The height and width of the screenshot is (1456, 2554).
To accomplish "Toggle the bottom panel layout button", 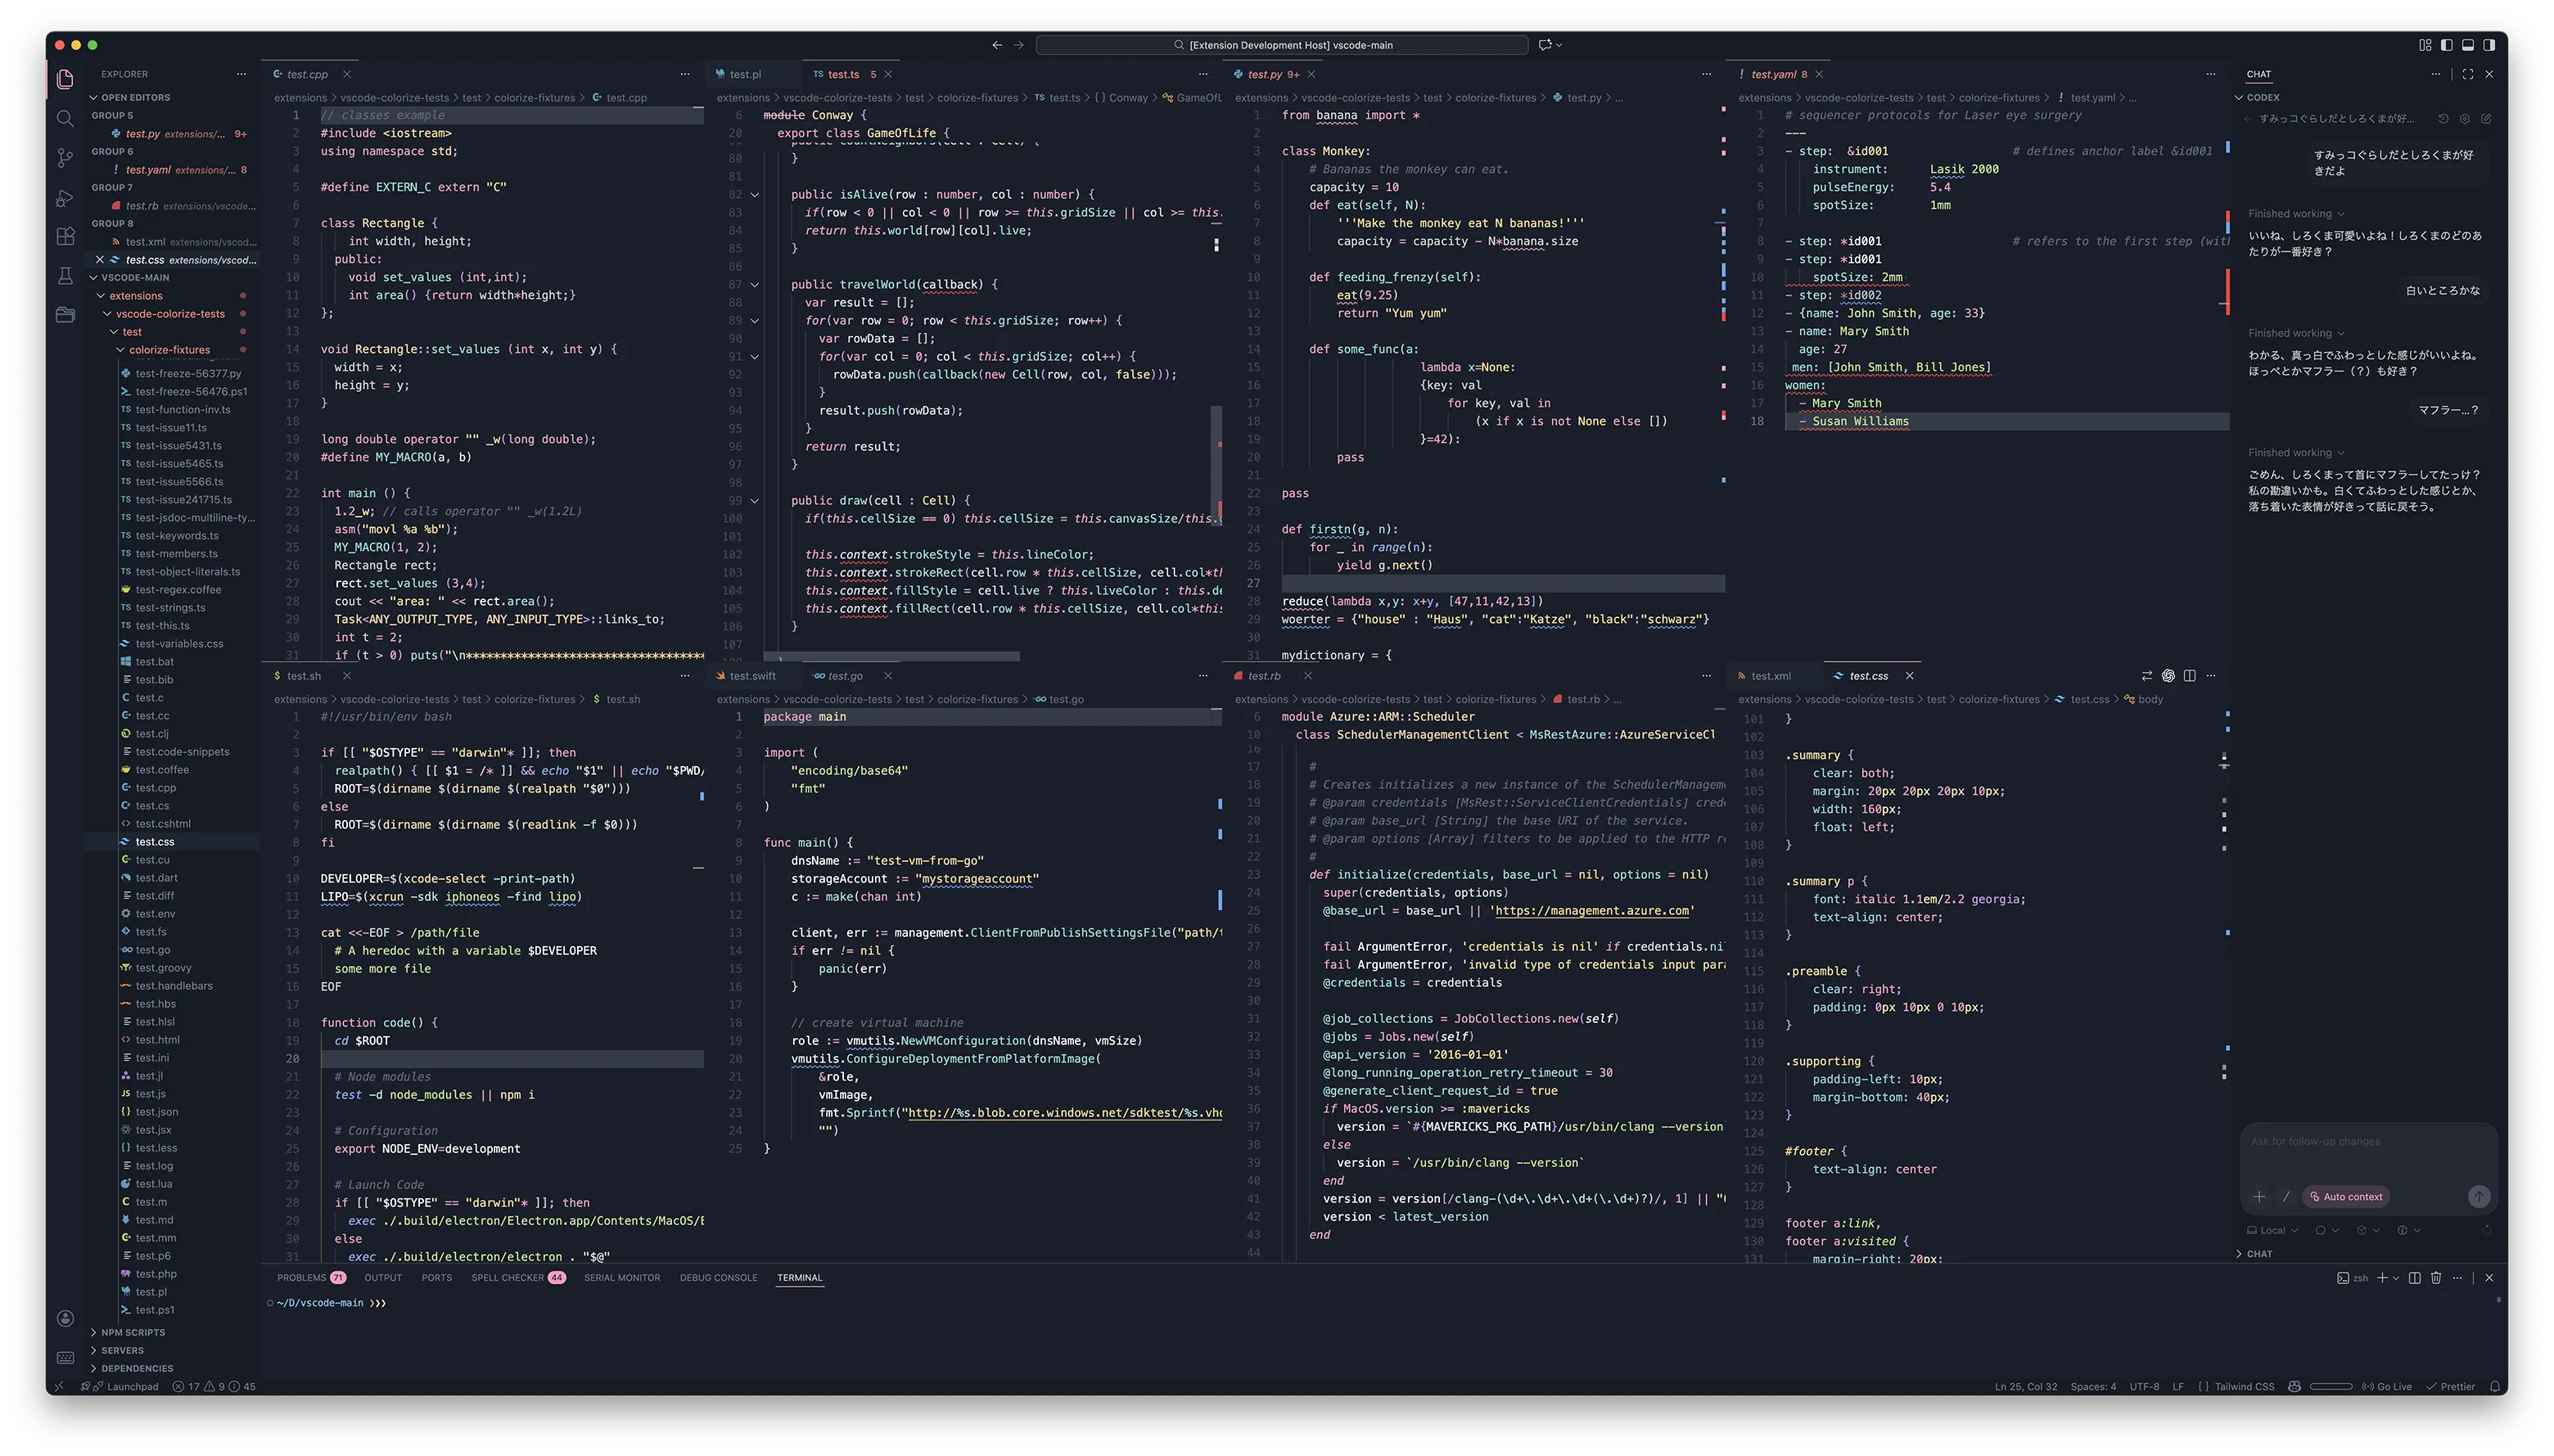I will [2468, 45].
